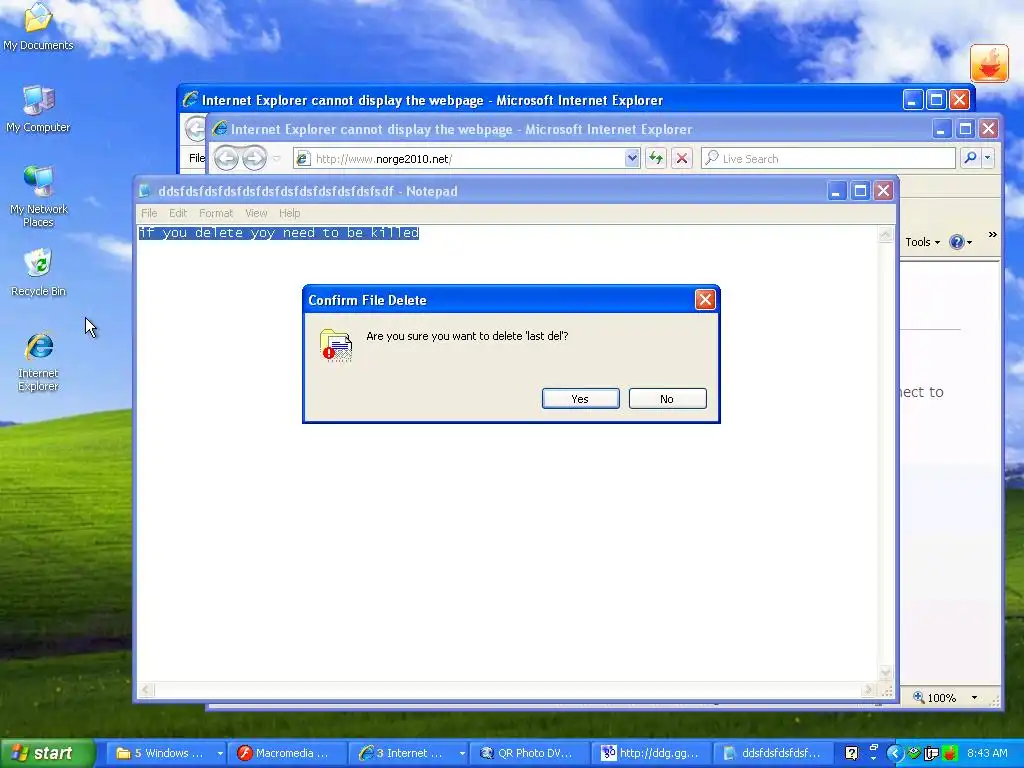
Task: Select the My Computer desktop icon
Action: (x=38, y=109)
